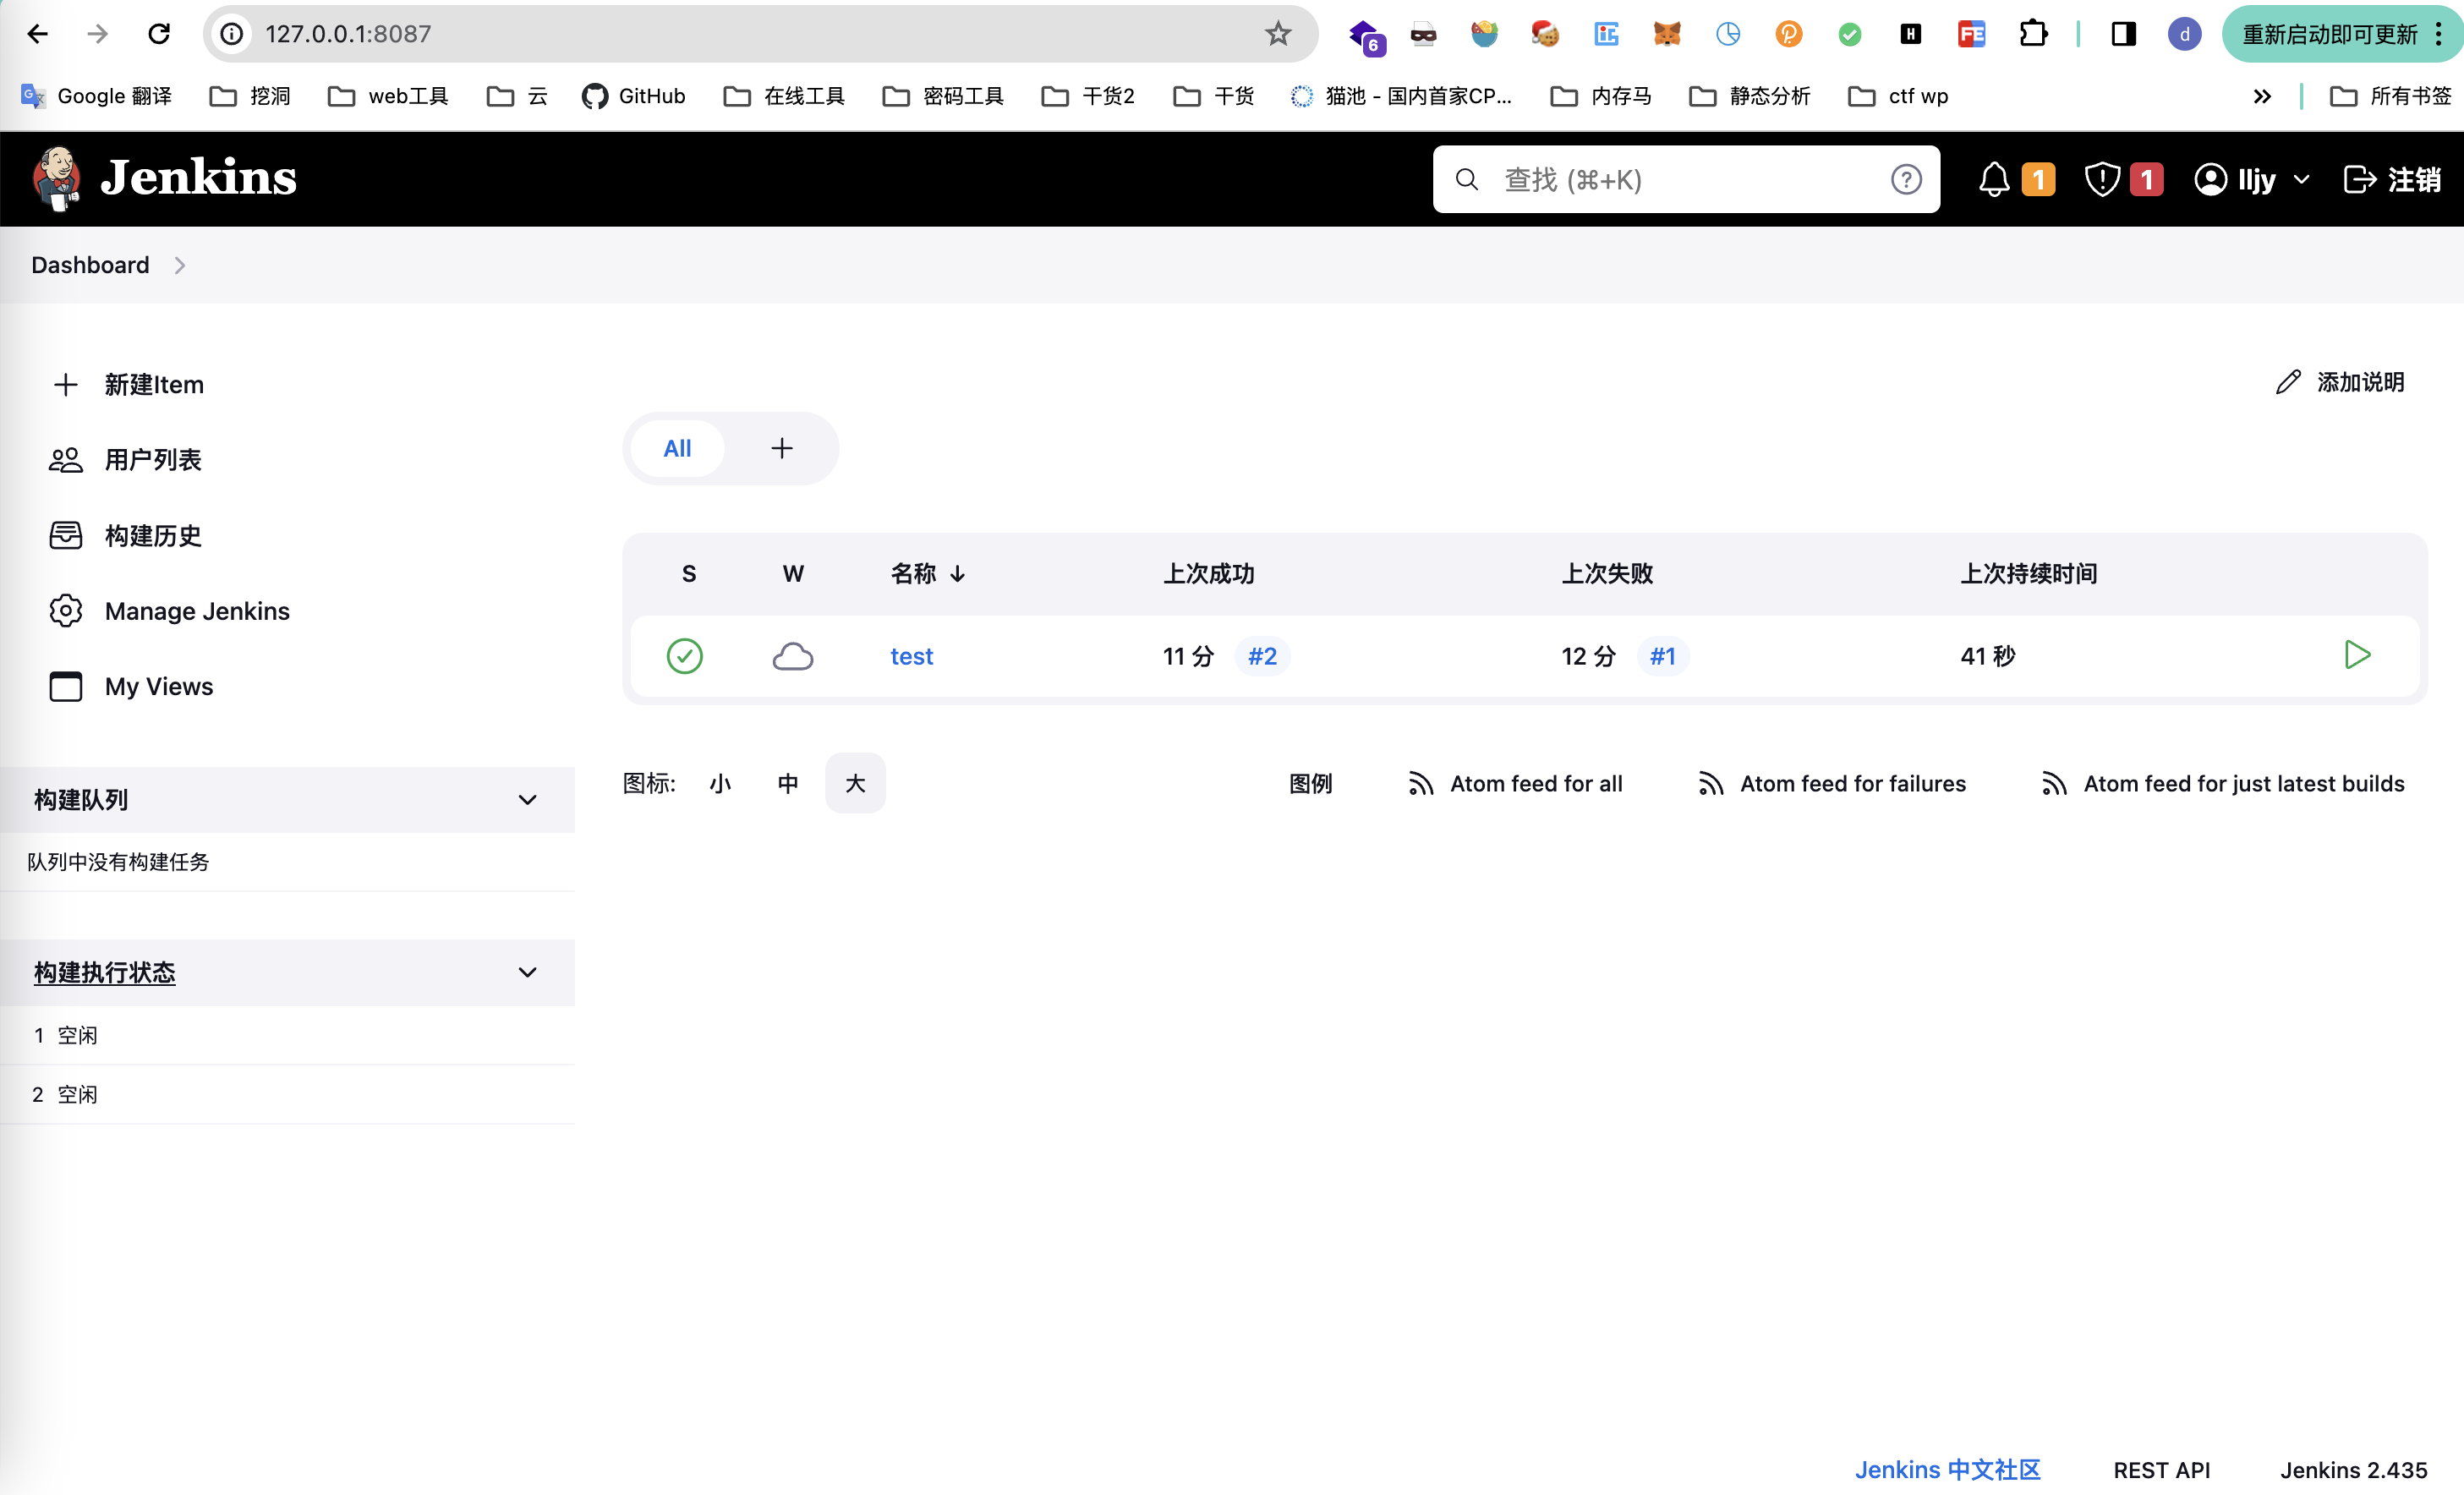Click the Dashboard breadcrumb link

point(90,265)
